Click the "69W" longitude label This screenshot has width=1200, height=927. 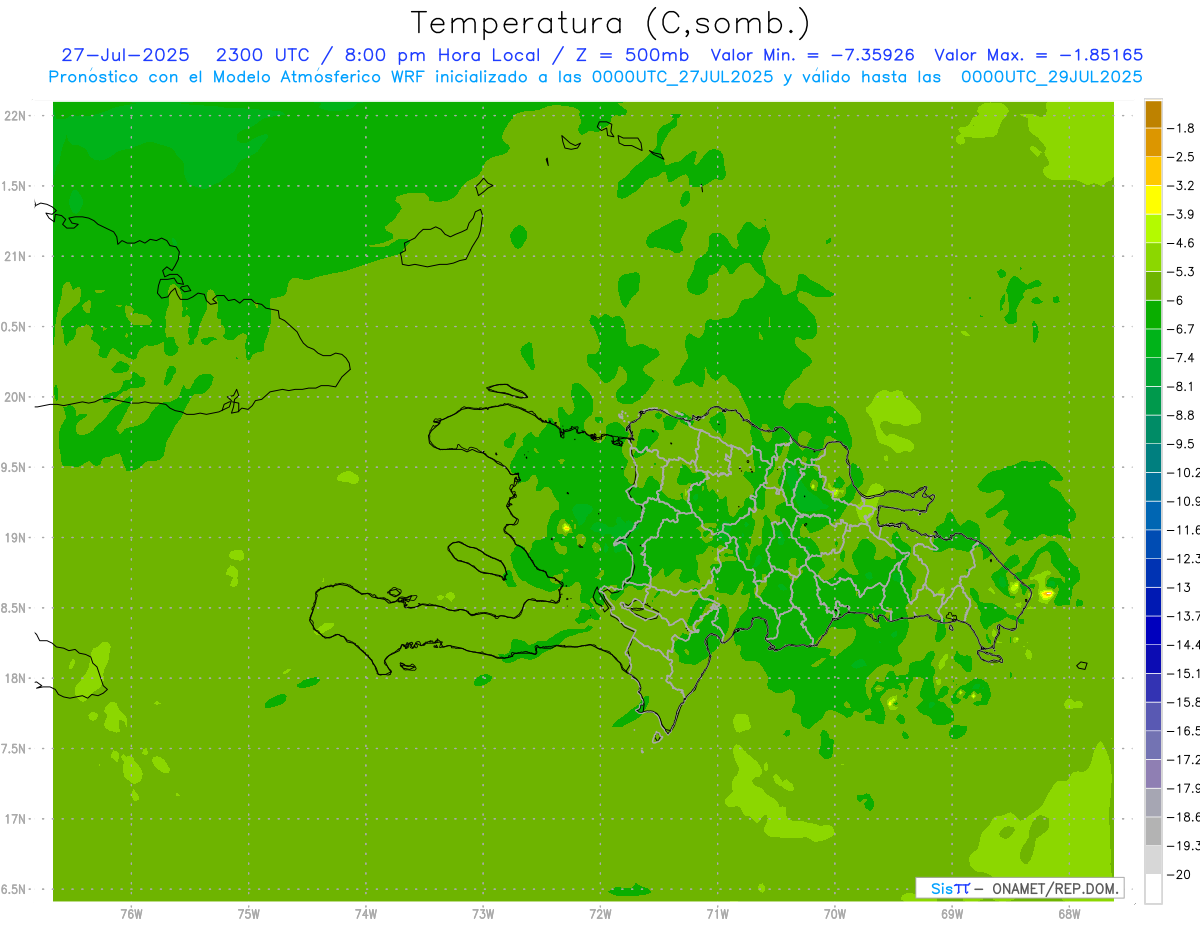[x=951, y=912]
